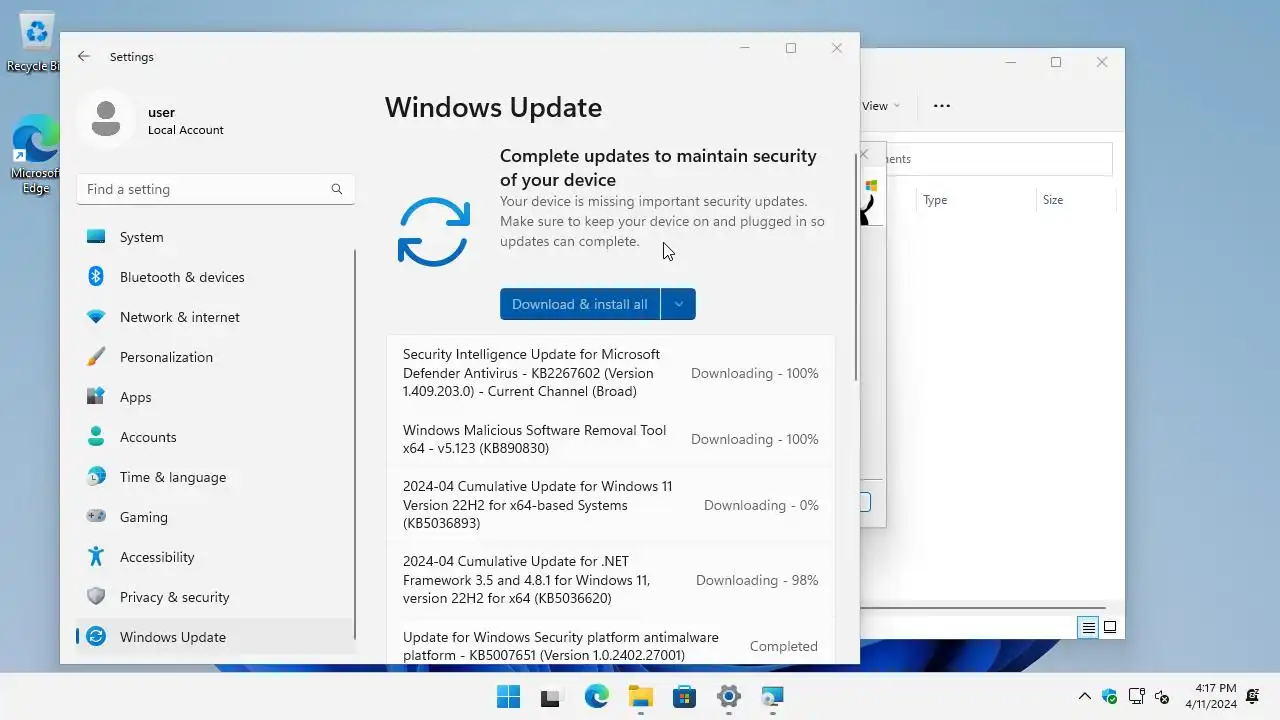Image resolution: width=1280 pixels, height=720 pixels.
Task: Go to Personalization settings
Action: [215, 357]
